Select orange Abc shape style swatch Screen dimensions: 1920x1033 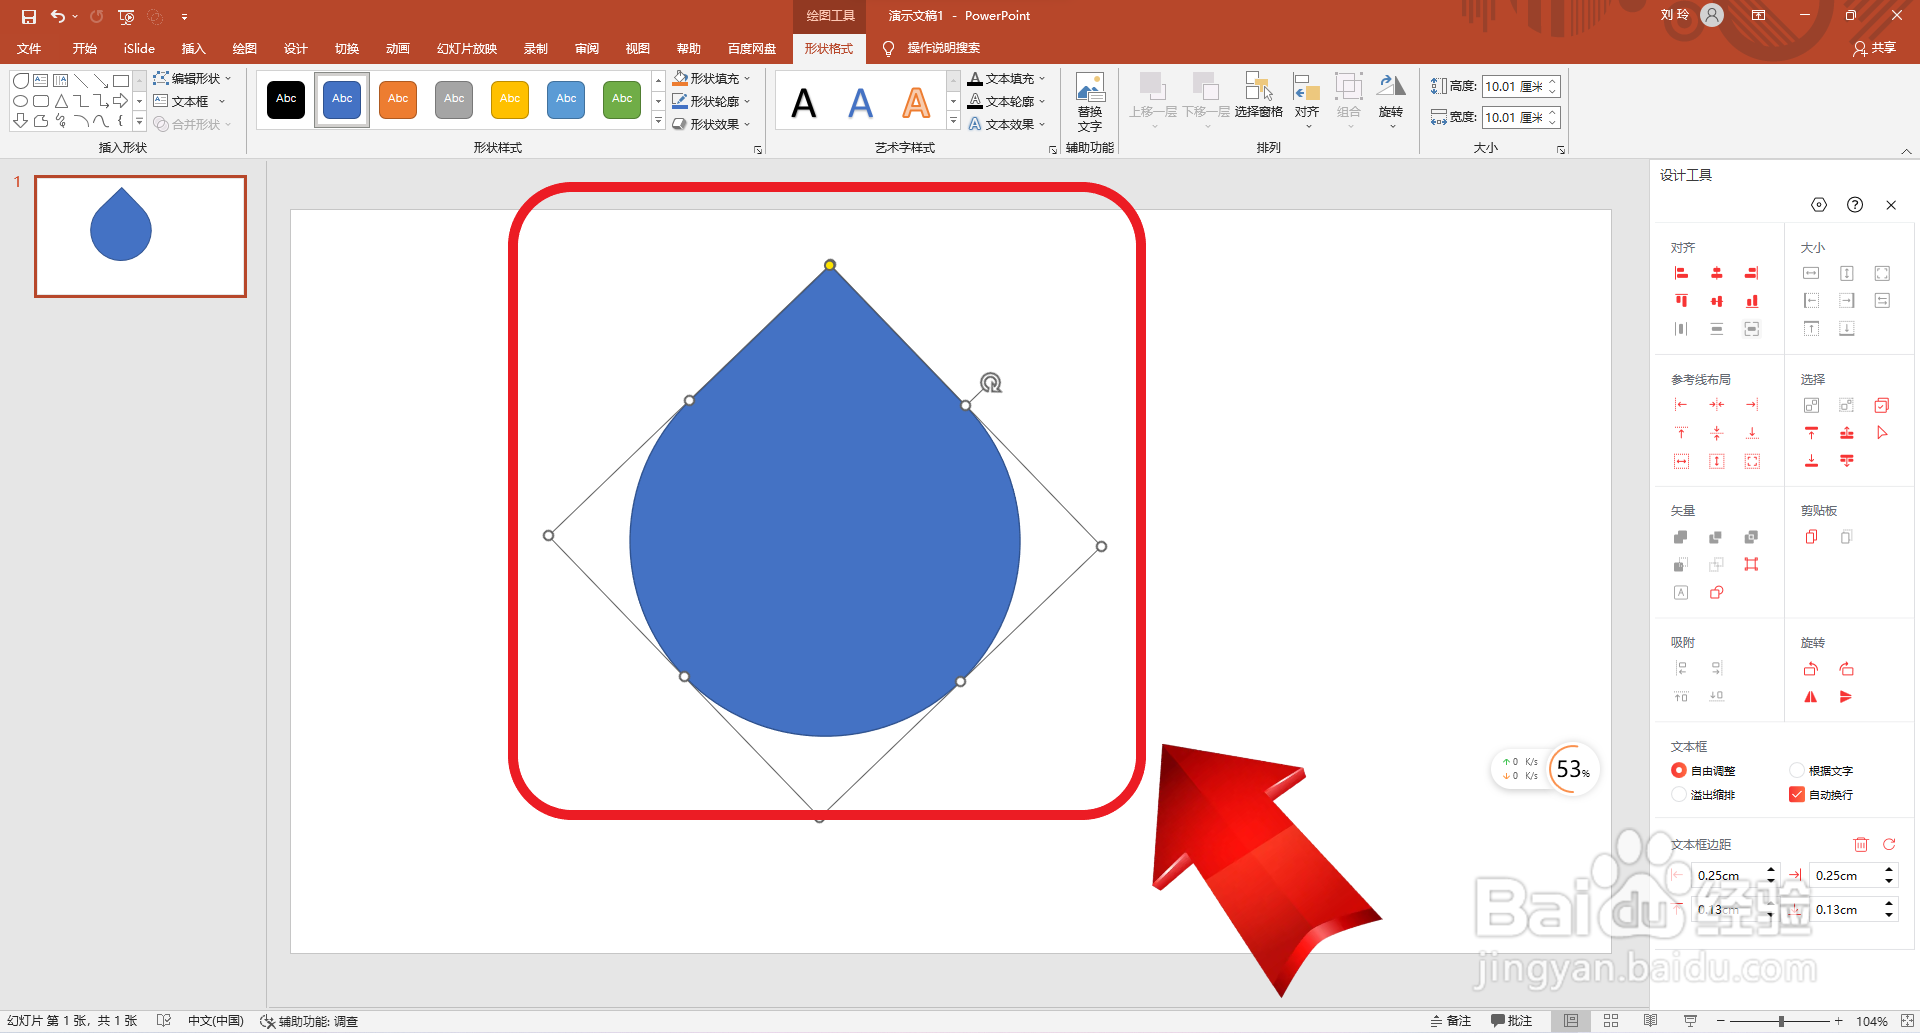[398, 99]
